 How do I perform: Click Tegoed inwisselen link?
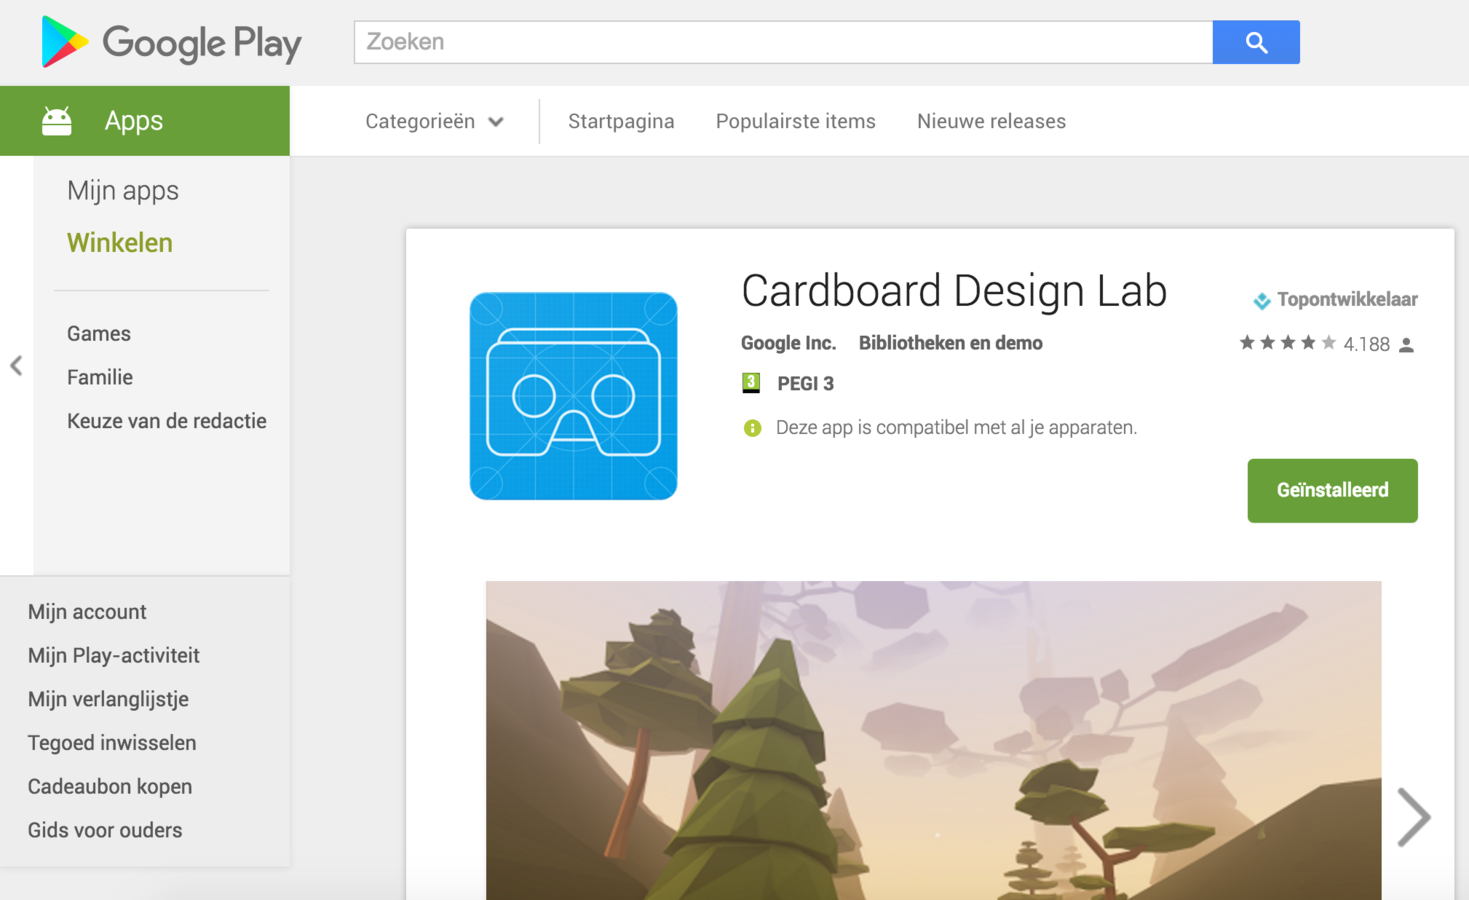pos(111,743)
